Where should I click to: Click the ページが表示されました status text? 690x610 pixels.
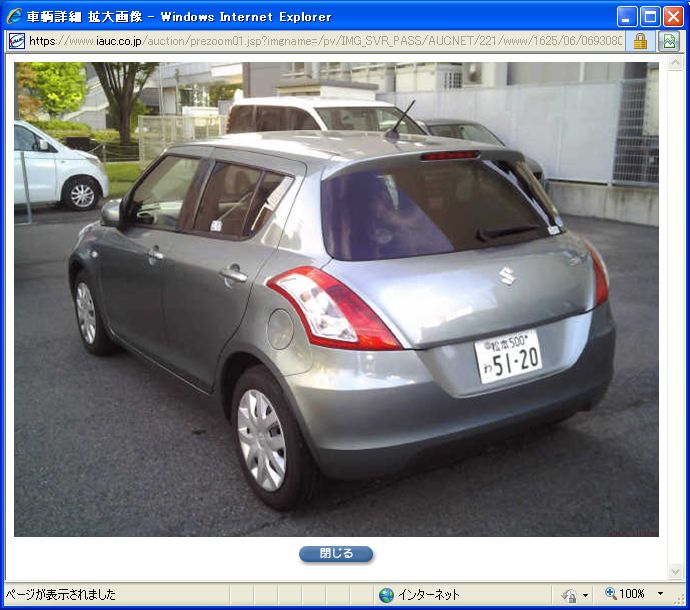click(61, 595)
